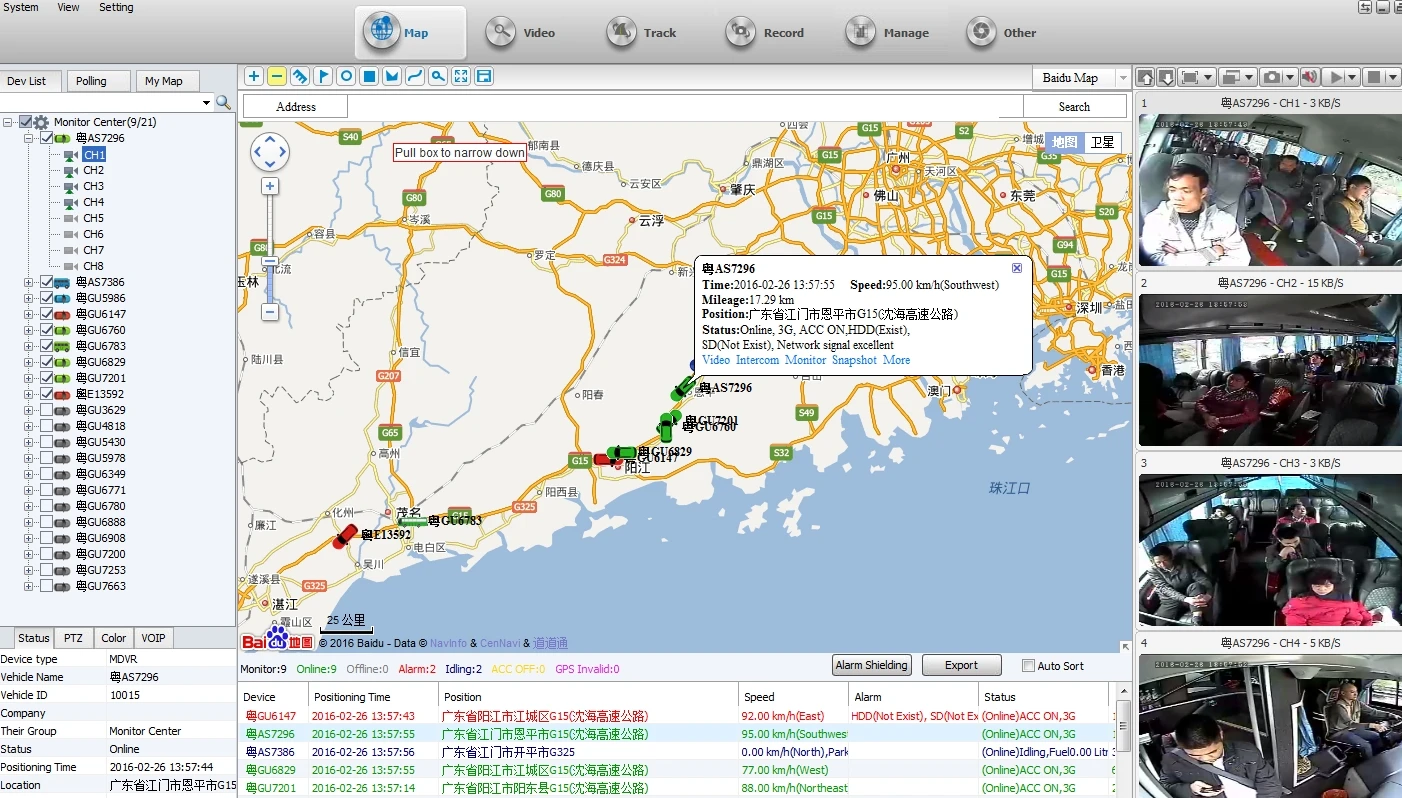This screenshot has width=1402, height=798.
Task: Switch the map to full screen view
Action: pyautogui.click(x=460, y=76)
